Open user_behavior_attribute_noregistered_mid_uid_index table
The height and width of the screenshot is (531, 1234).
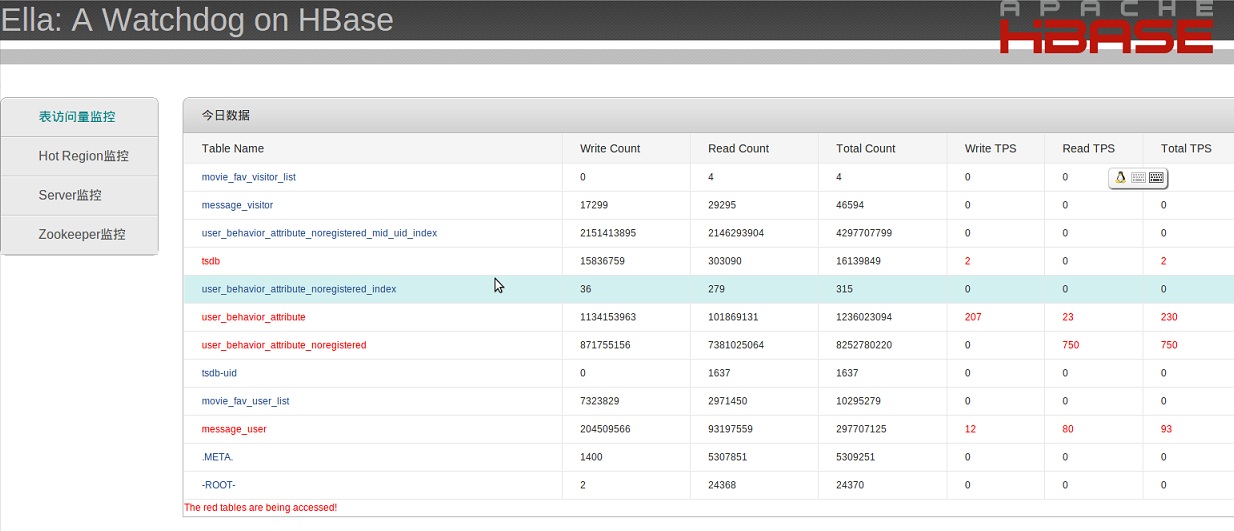tap(319, 233)
